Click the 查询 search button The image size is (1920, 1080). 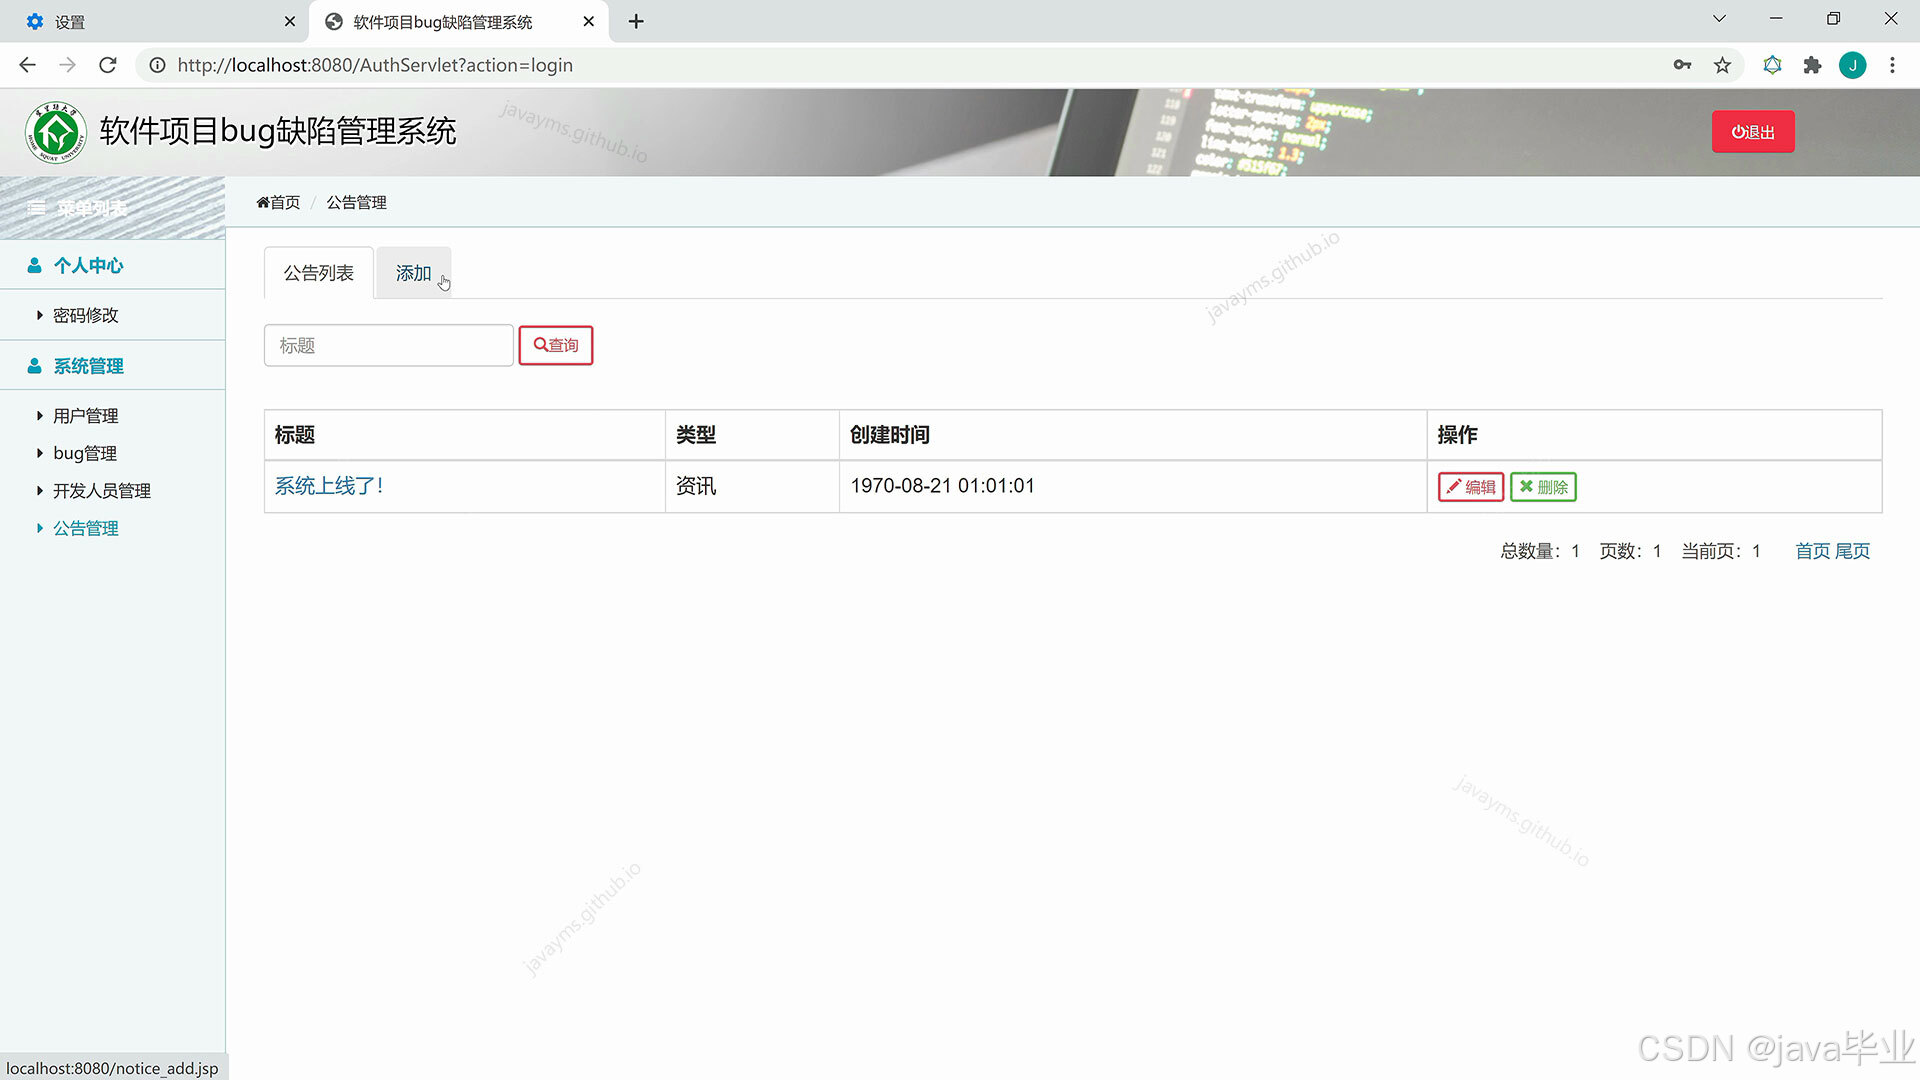tap(556, 345)
